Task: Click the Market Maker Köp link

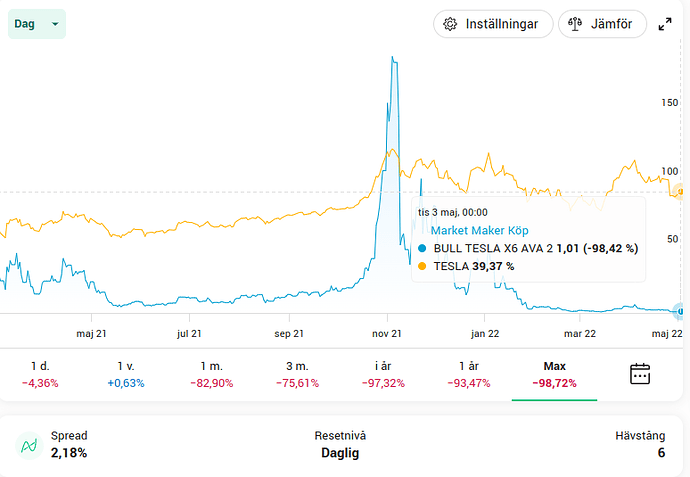Action: 479,231
